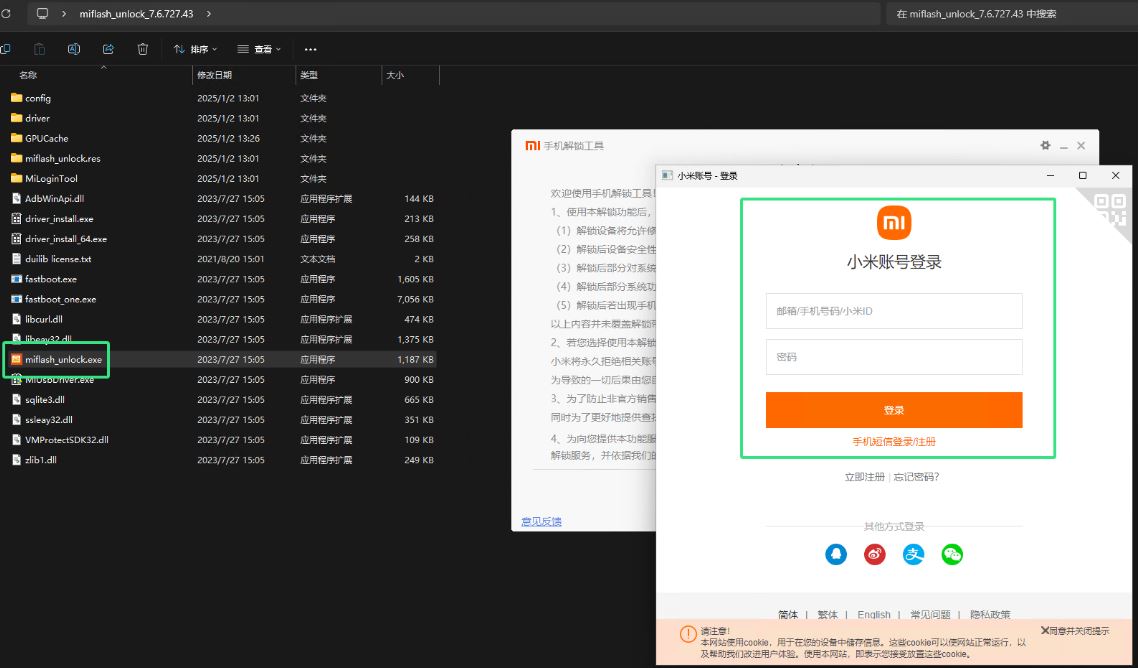Dismiss cookie notice via 同意并关闭提示

(x=1075, y=631)
